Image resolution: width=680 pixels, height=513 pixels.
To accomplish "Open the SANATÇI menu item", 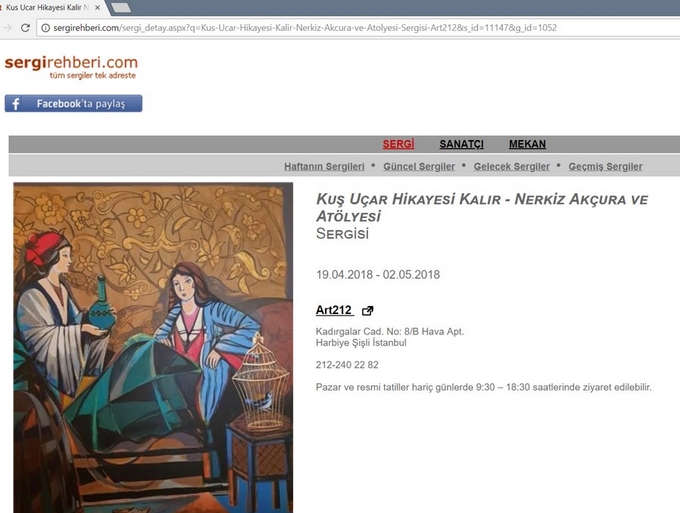I will click(461, 144).
